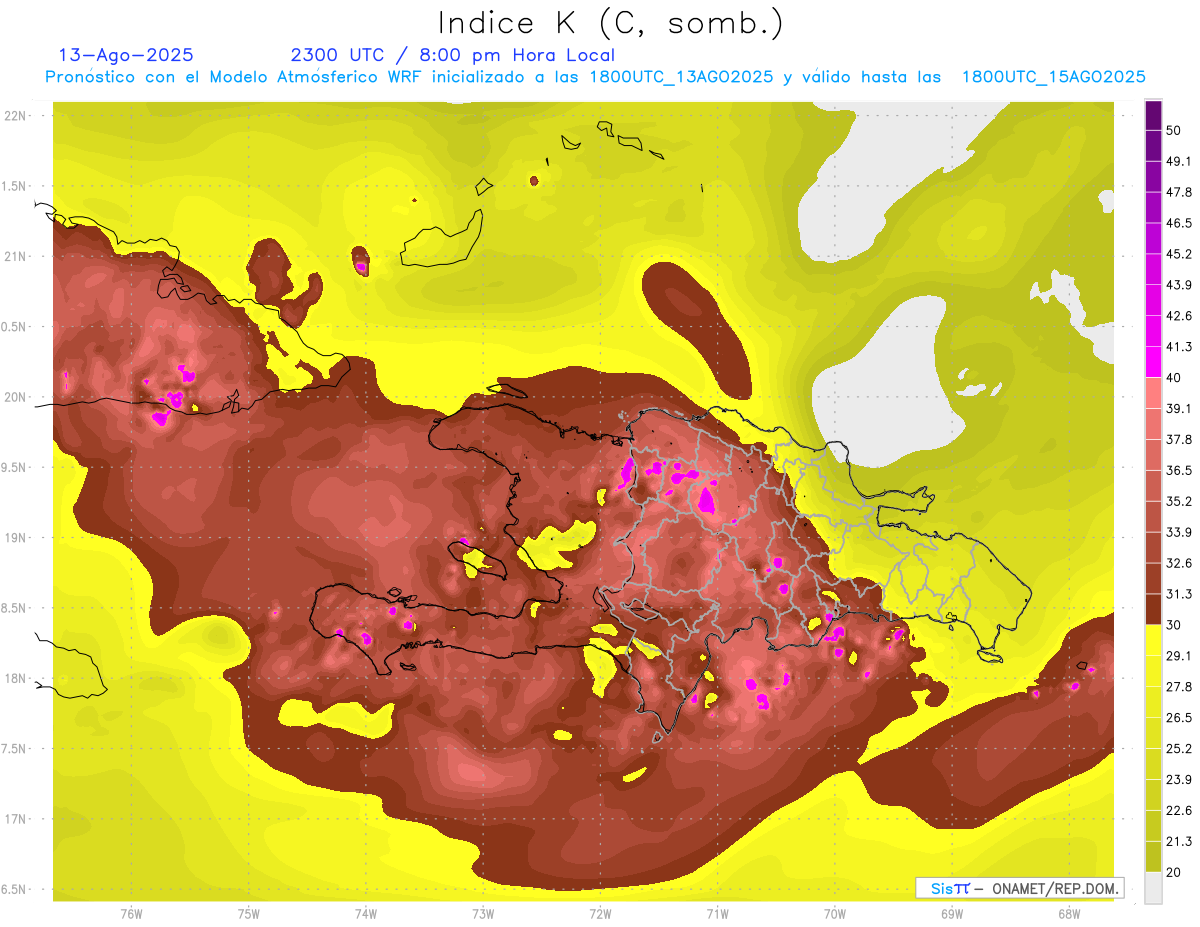Click the dark brown swatch between 30 and 31.3
Viewport: 1200px width, 927px height.
pos(1153,609)
